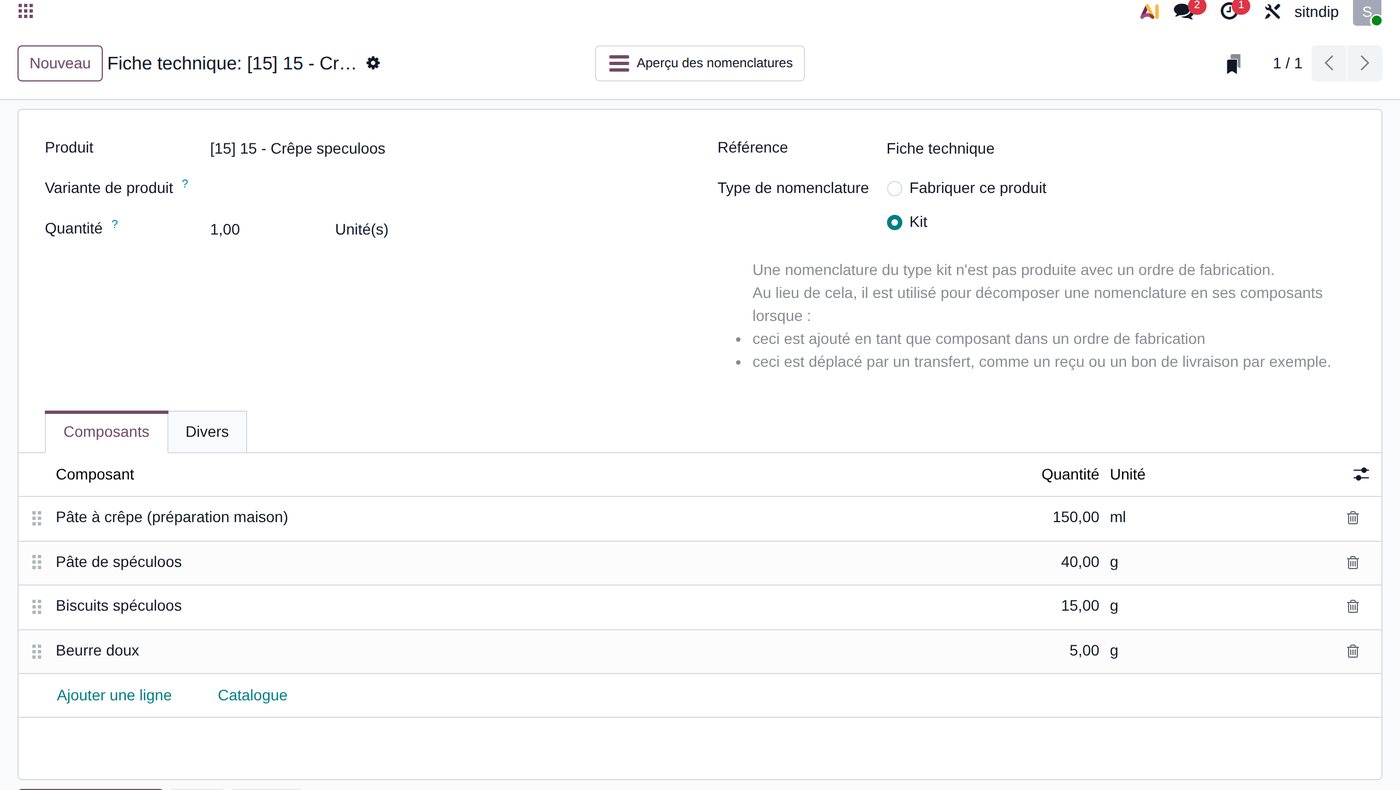Grab drag handle of Beurre doux row
The image size is (1400, 790).
coord(36,651)
